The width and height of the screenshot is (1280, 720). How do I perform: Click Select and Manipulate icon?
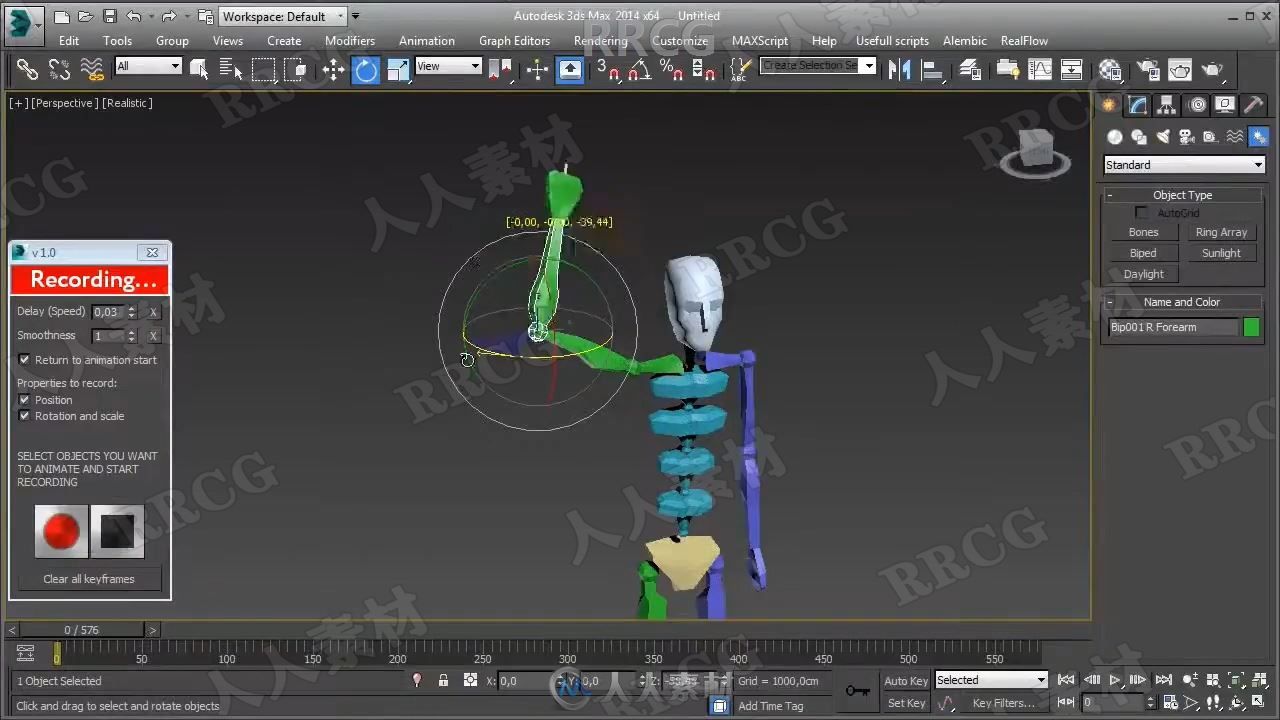coord(538,69)
